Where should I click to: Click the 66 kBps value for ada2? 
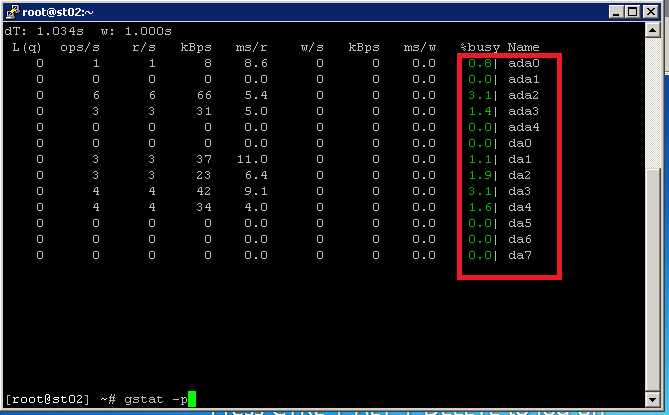(204, 95)
